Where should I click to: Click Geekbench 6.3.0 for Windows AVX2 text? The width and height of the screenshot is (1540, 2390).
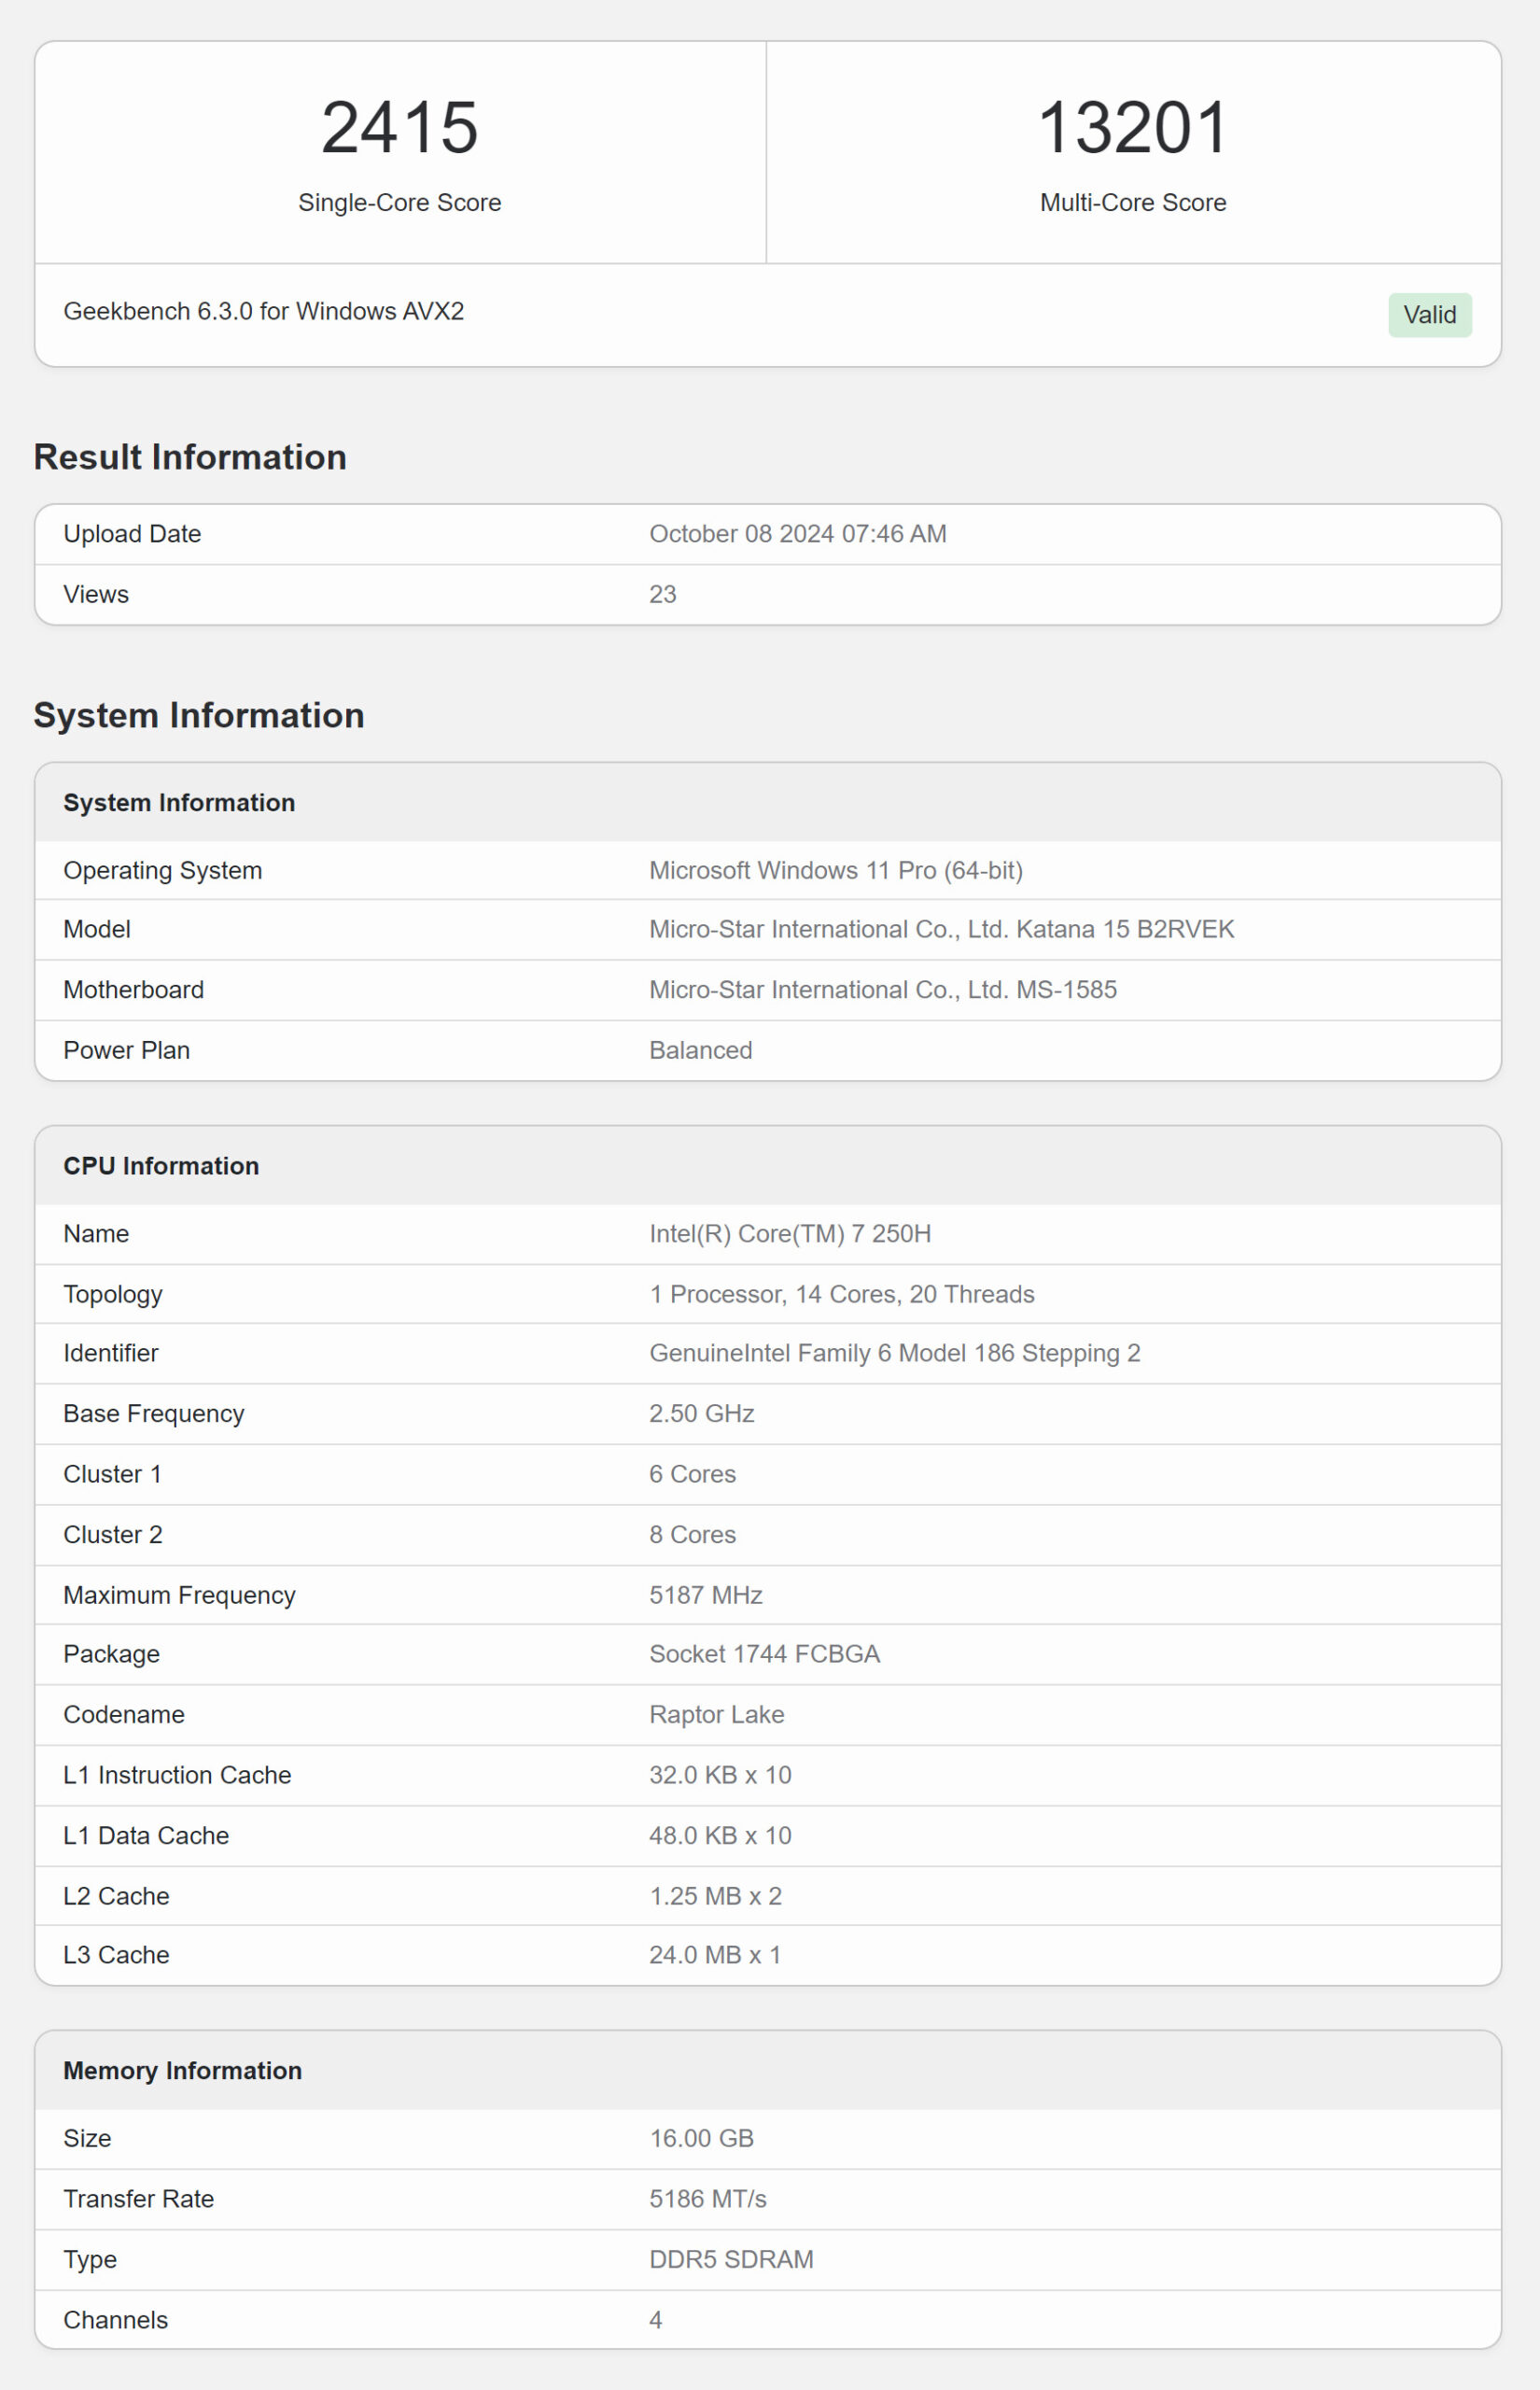[264, 311]
